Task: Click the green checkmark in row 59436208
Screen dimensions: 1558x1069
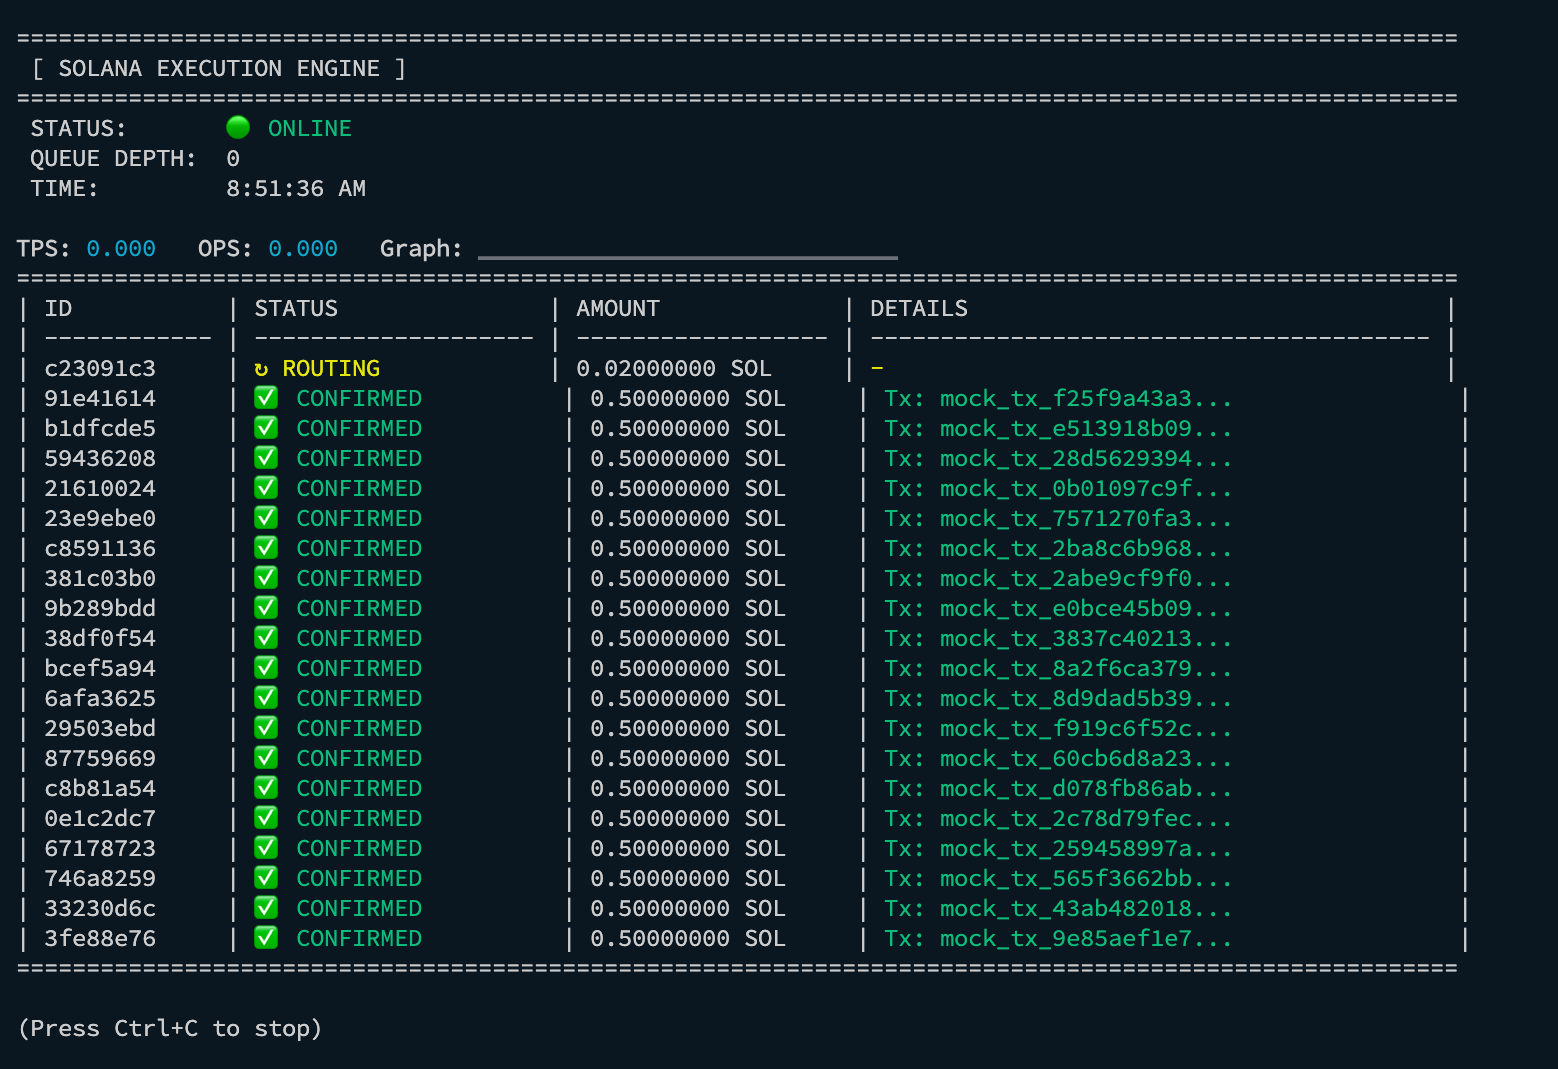Action: point(266,457)
